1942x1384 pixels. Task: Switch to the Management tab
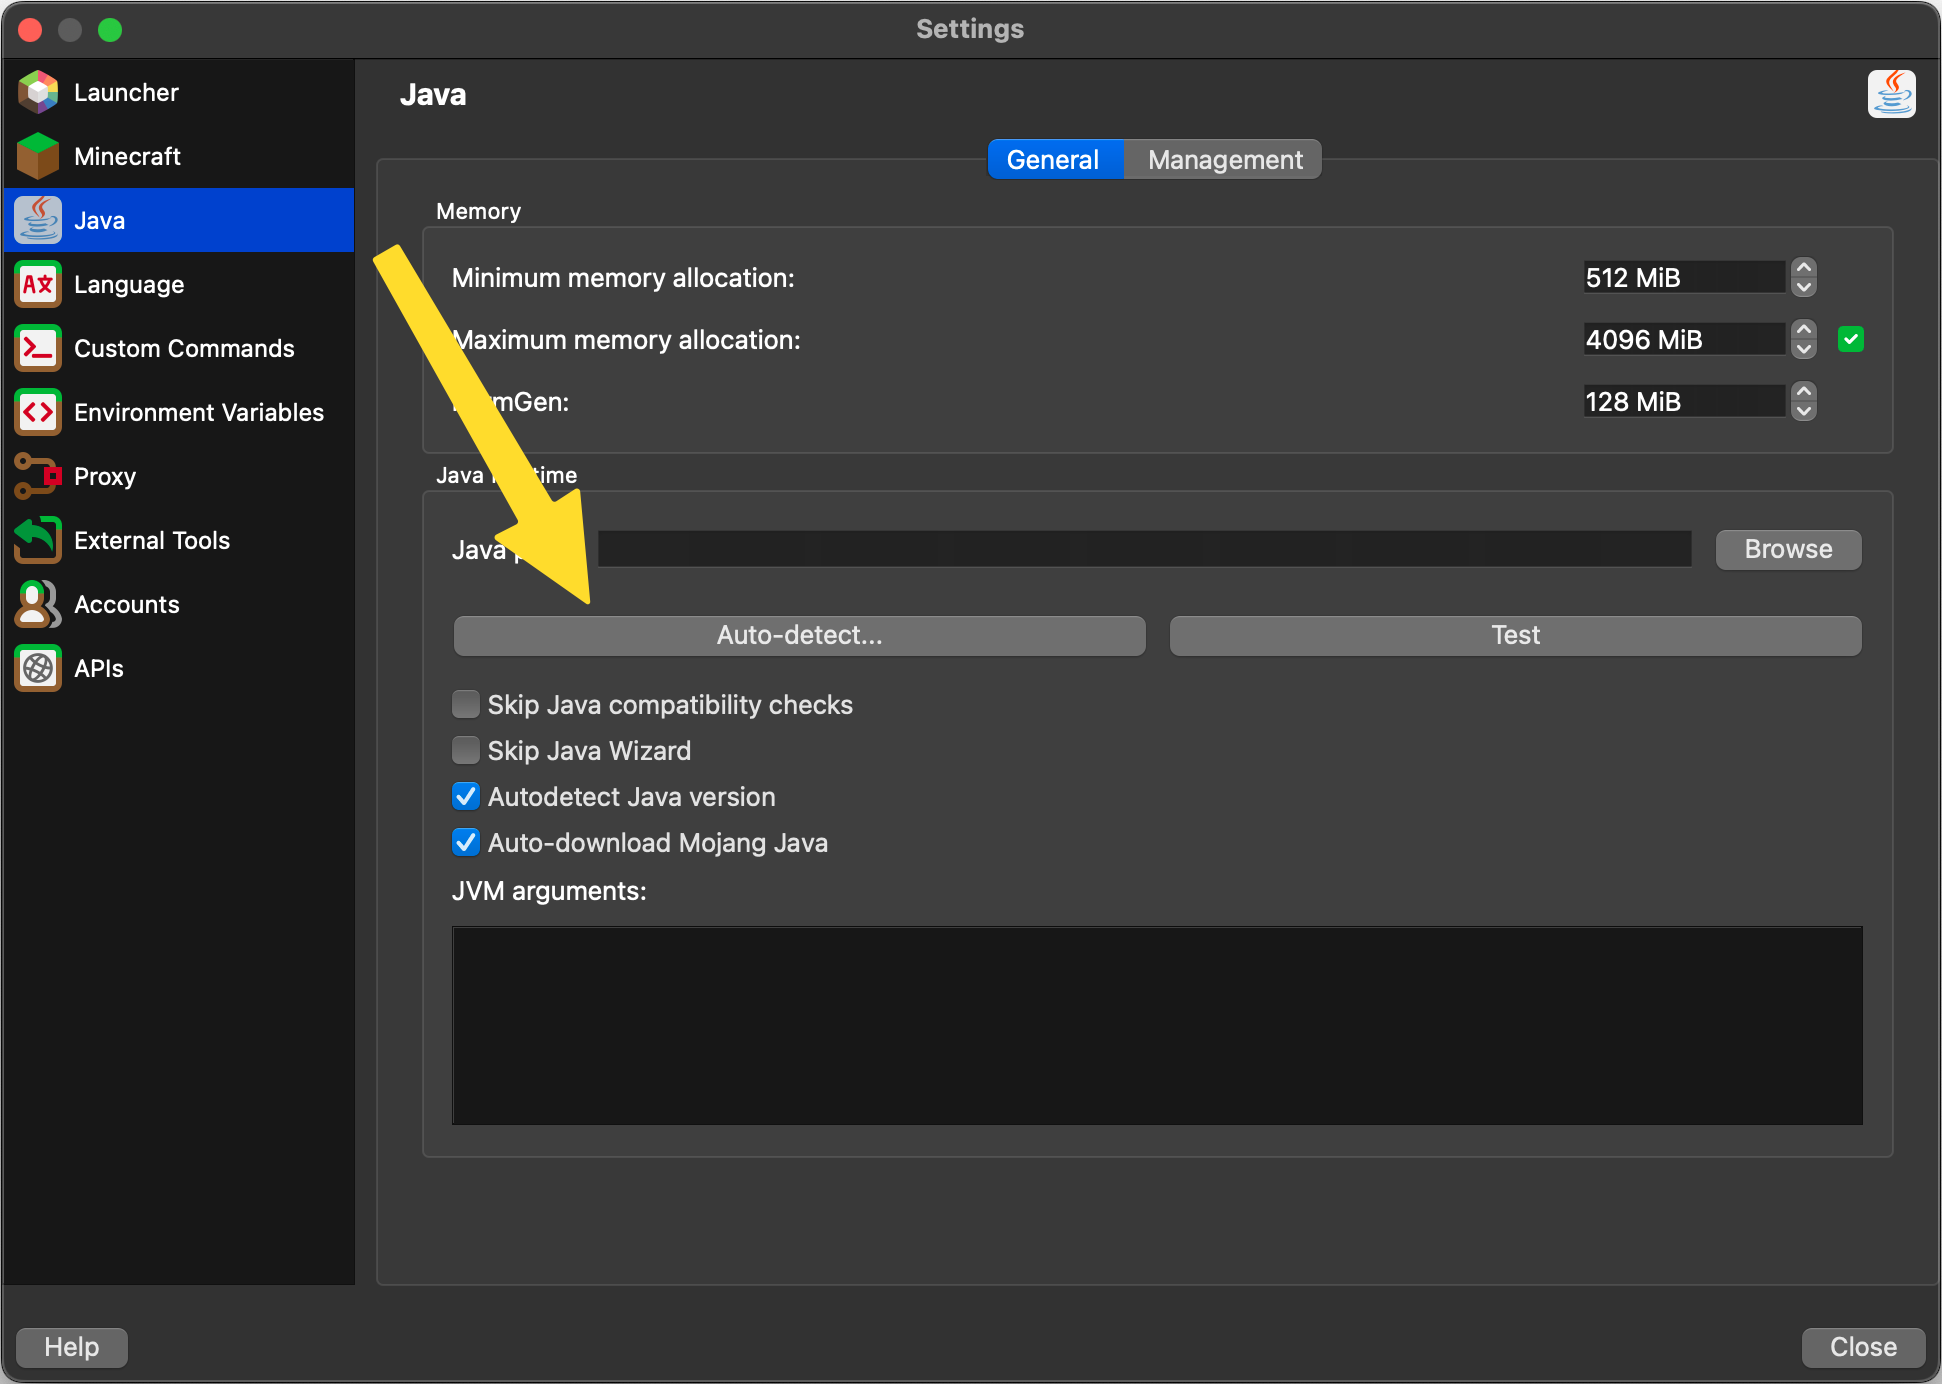coord(1224,160)
